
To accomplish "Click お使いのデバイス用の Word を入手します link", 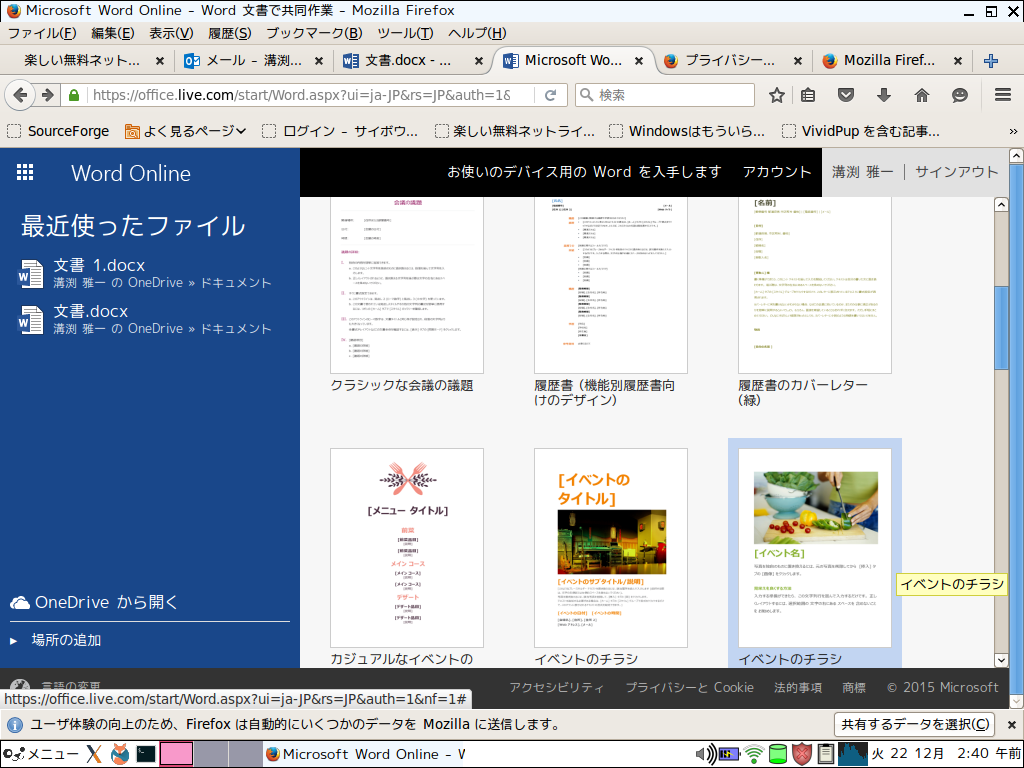I will 584,172.
